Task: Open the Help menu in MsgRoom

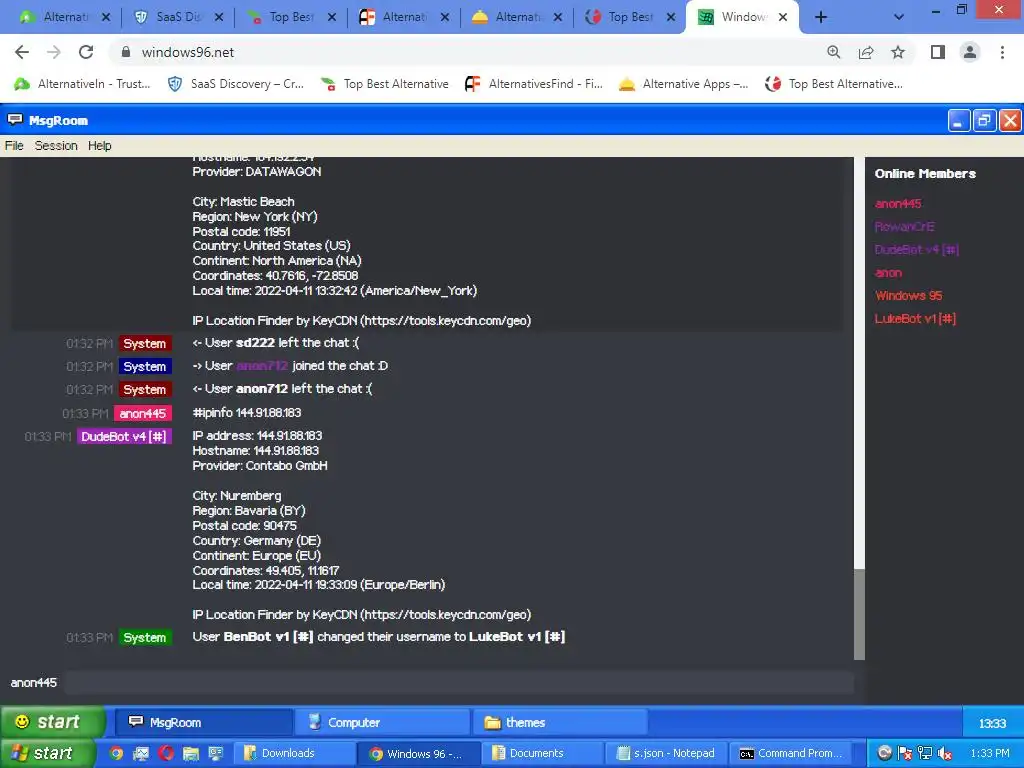Action: click(x=99, y=146)
